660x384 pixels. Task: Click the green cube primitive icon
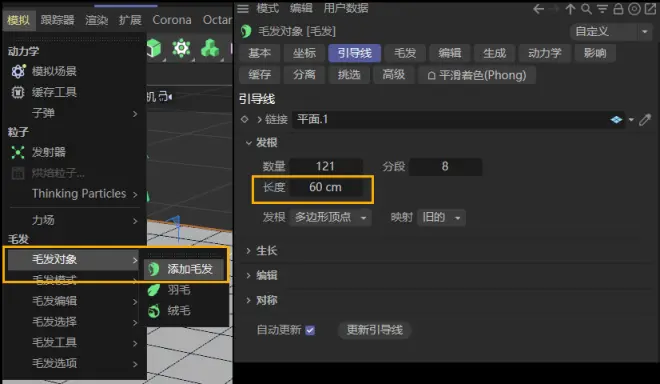coord(154,48)
